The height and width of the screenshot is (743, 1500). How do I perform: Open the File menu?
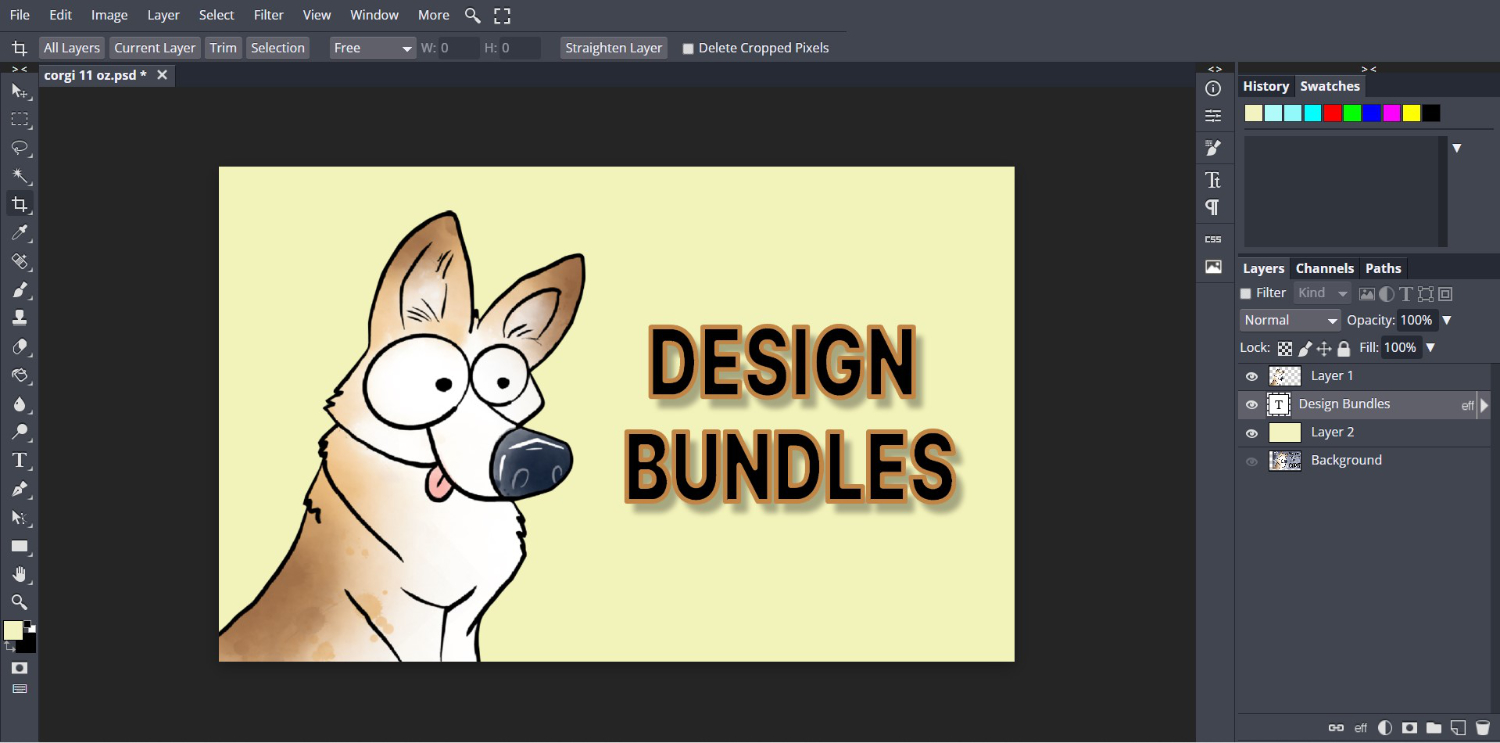tap(20, 15)
